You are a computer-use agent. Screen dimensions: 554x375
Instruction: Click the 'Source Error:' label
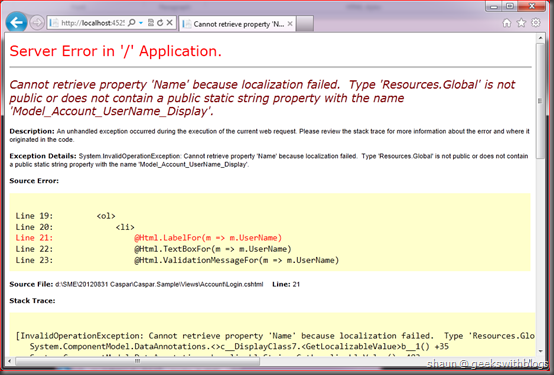tap(34, 181)
